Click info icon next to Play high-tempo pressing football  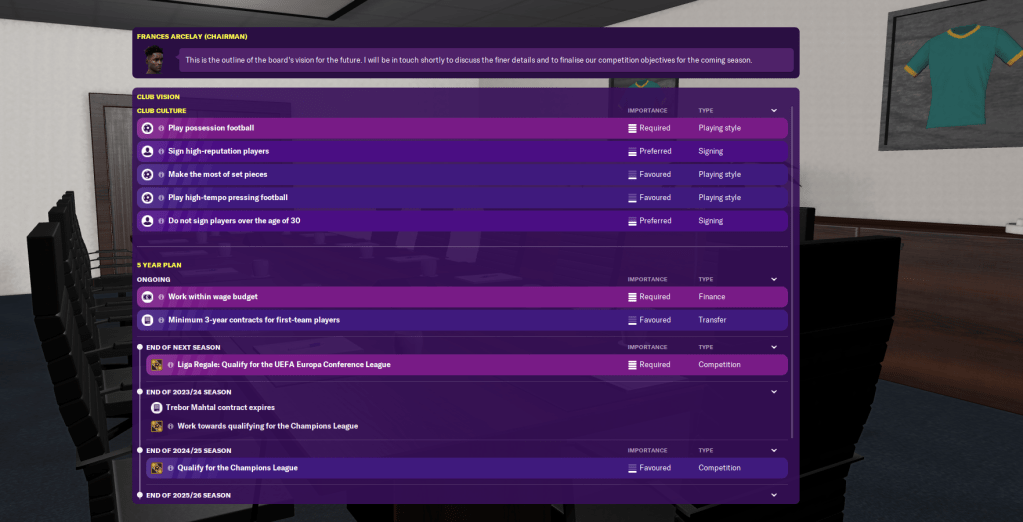(160, 198)
